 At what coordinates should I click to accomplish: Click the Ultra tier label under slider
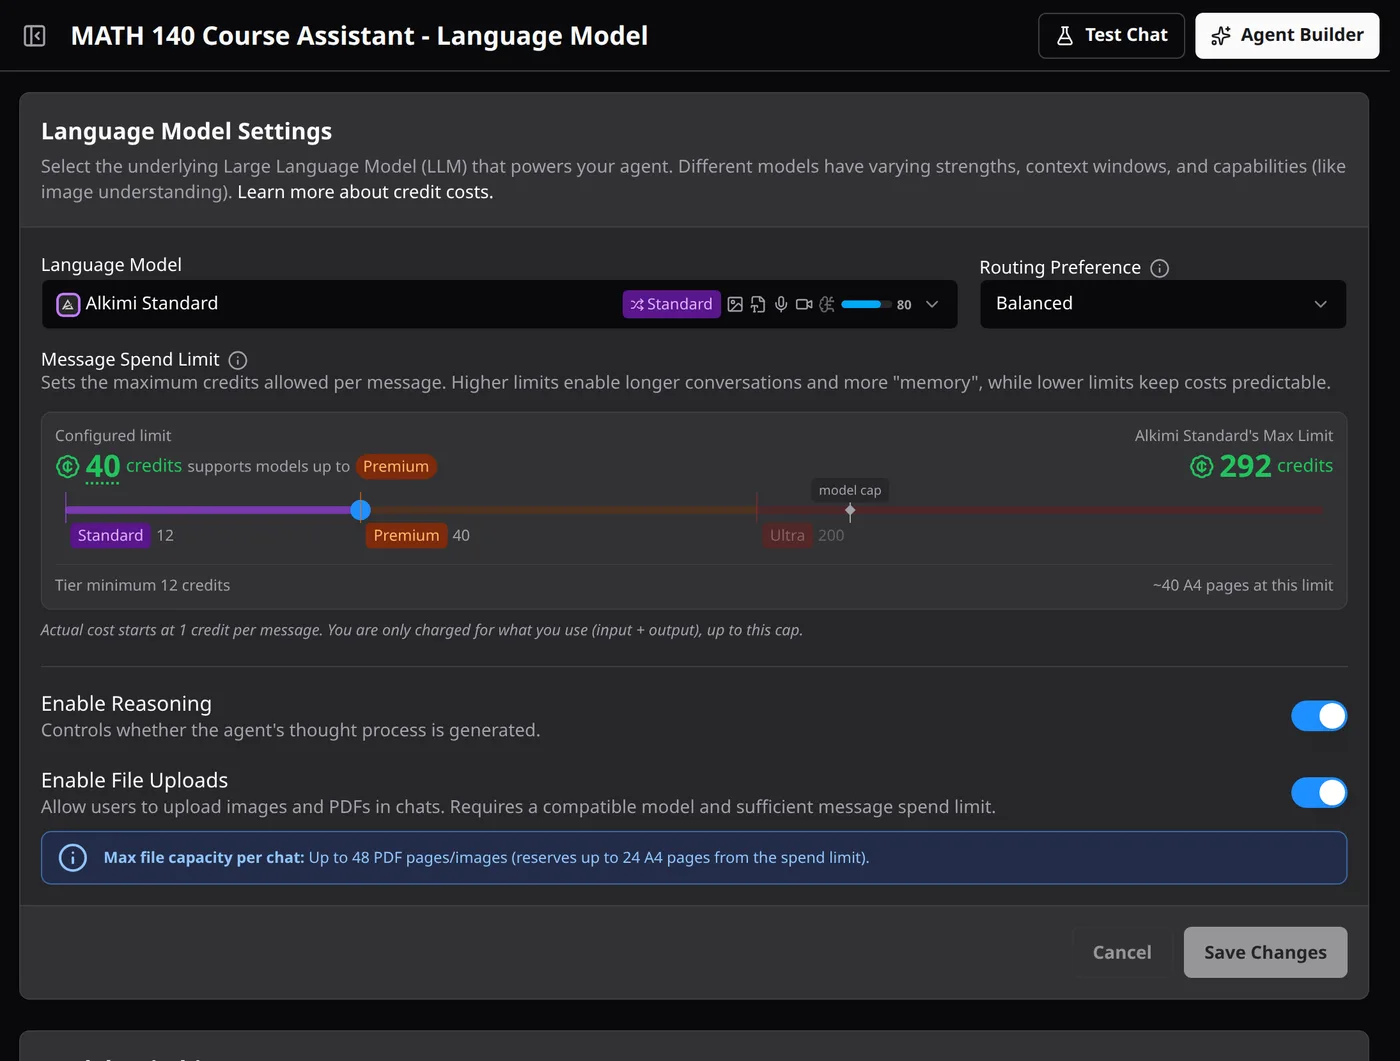point(787,535)
